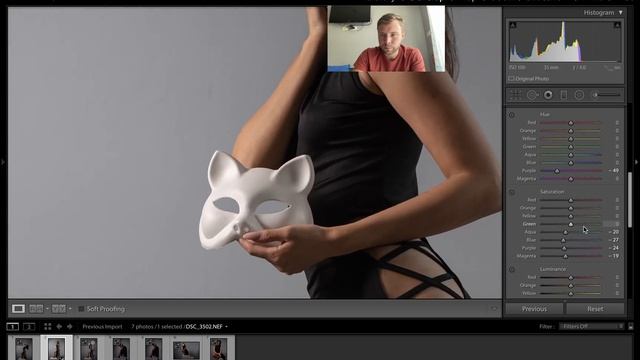
Task: Adjust Saturation Aqua slider handle
Action: [x=565, y=232]
